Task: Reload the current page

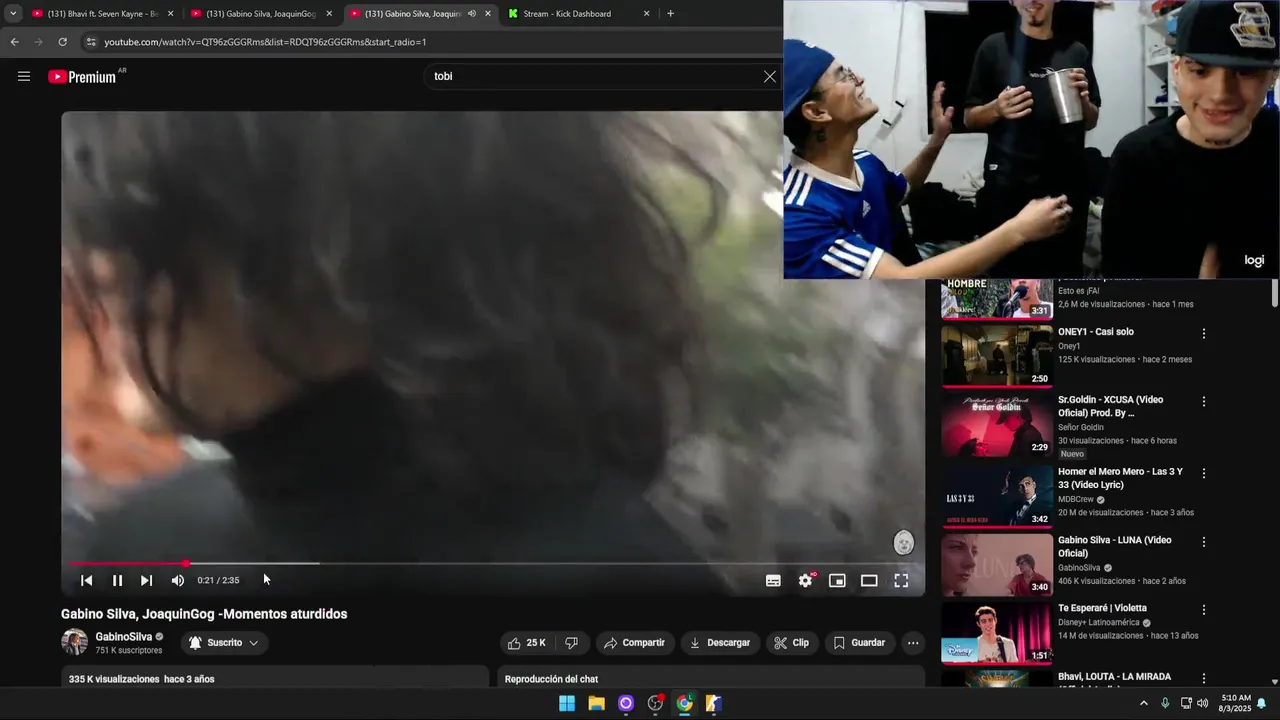Action: click(62, 42)
